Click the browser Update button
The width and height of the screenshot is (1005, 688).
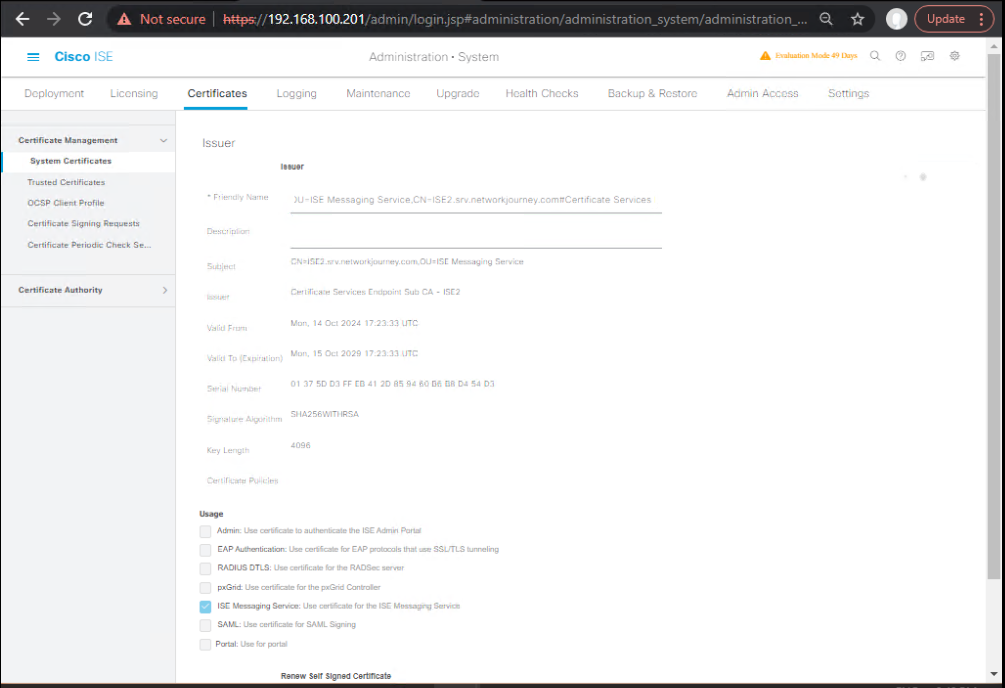(x=945, y=19)
